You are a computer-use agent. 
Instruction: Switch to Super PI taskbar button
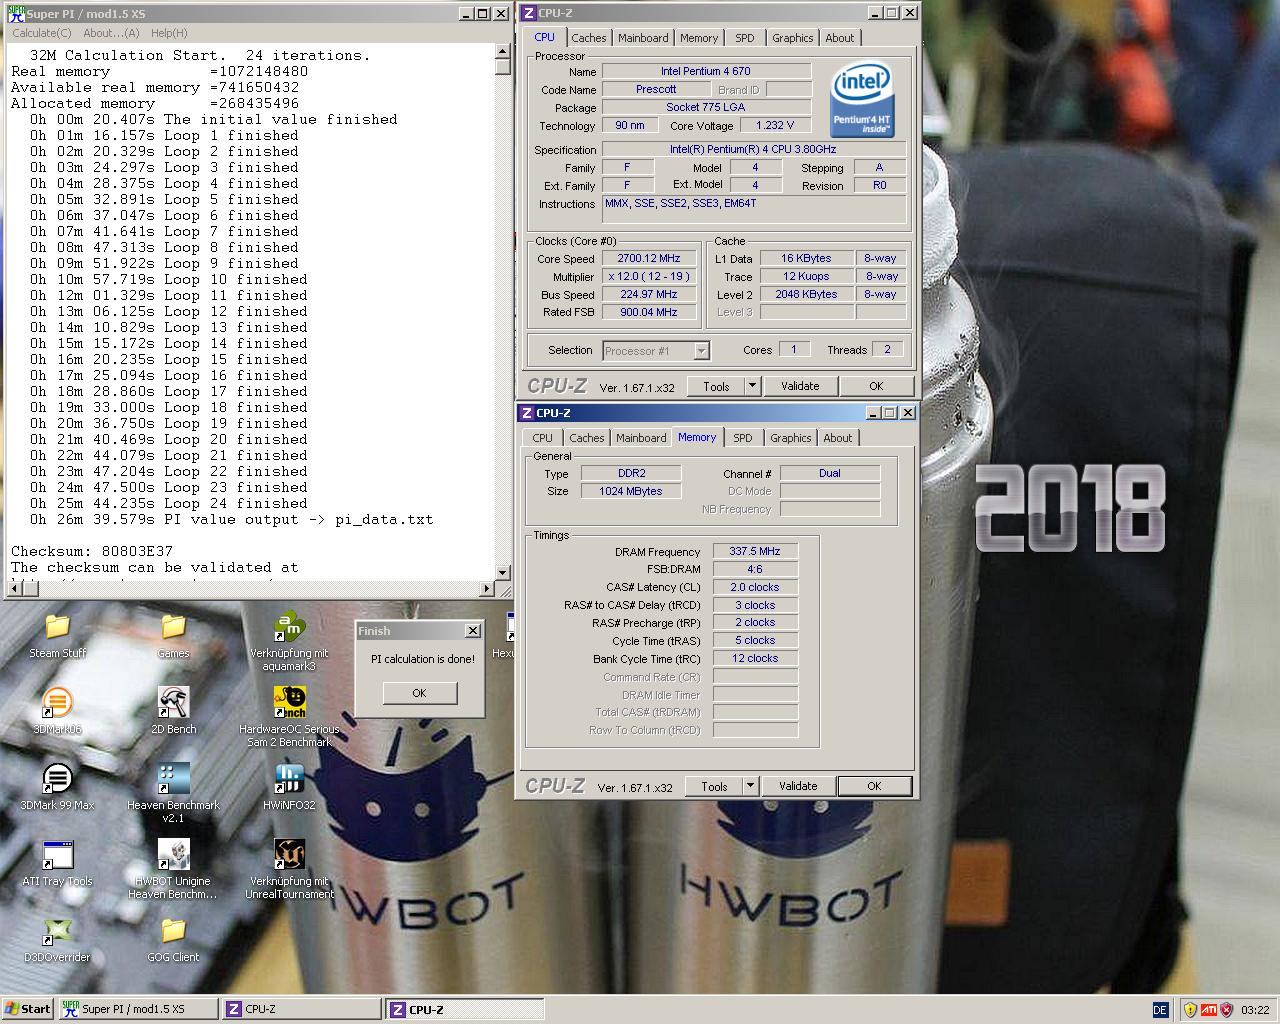pos(137,1009)
